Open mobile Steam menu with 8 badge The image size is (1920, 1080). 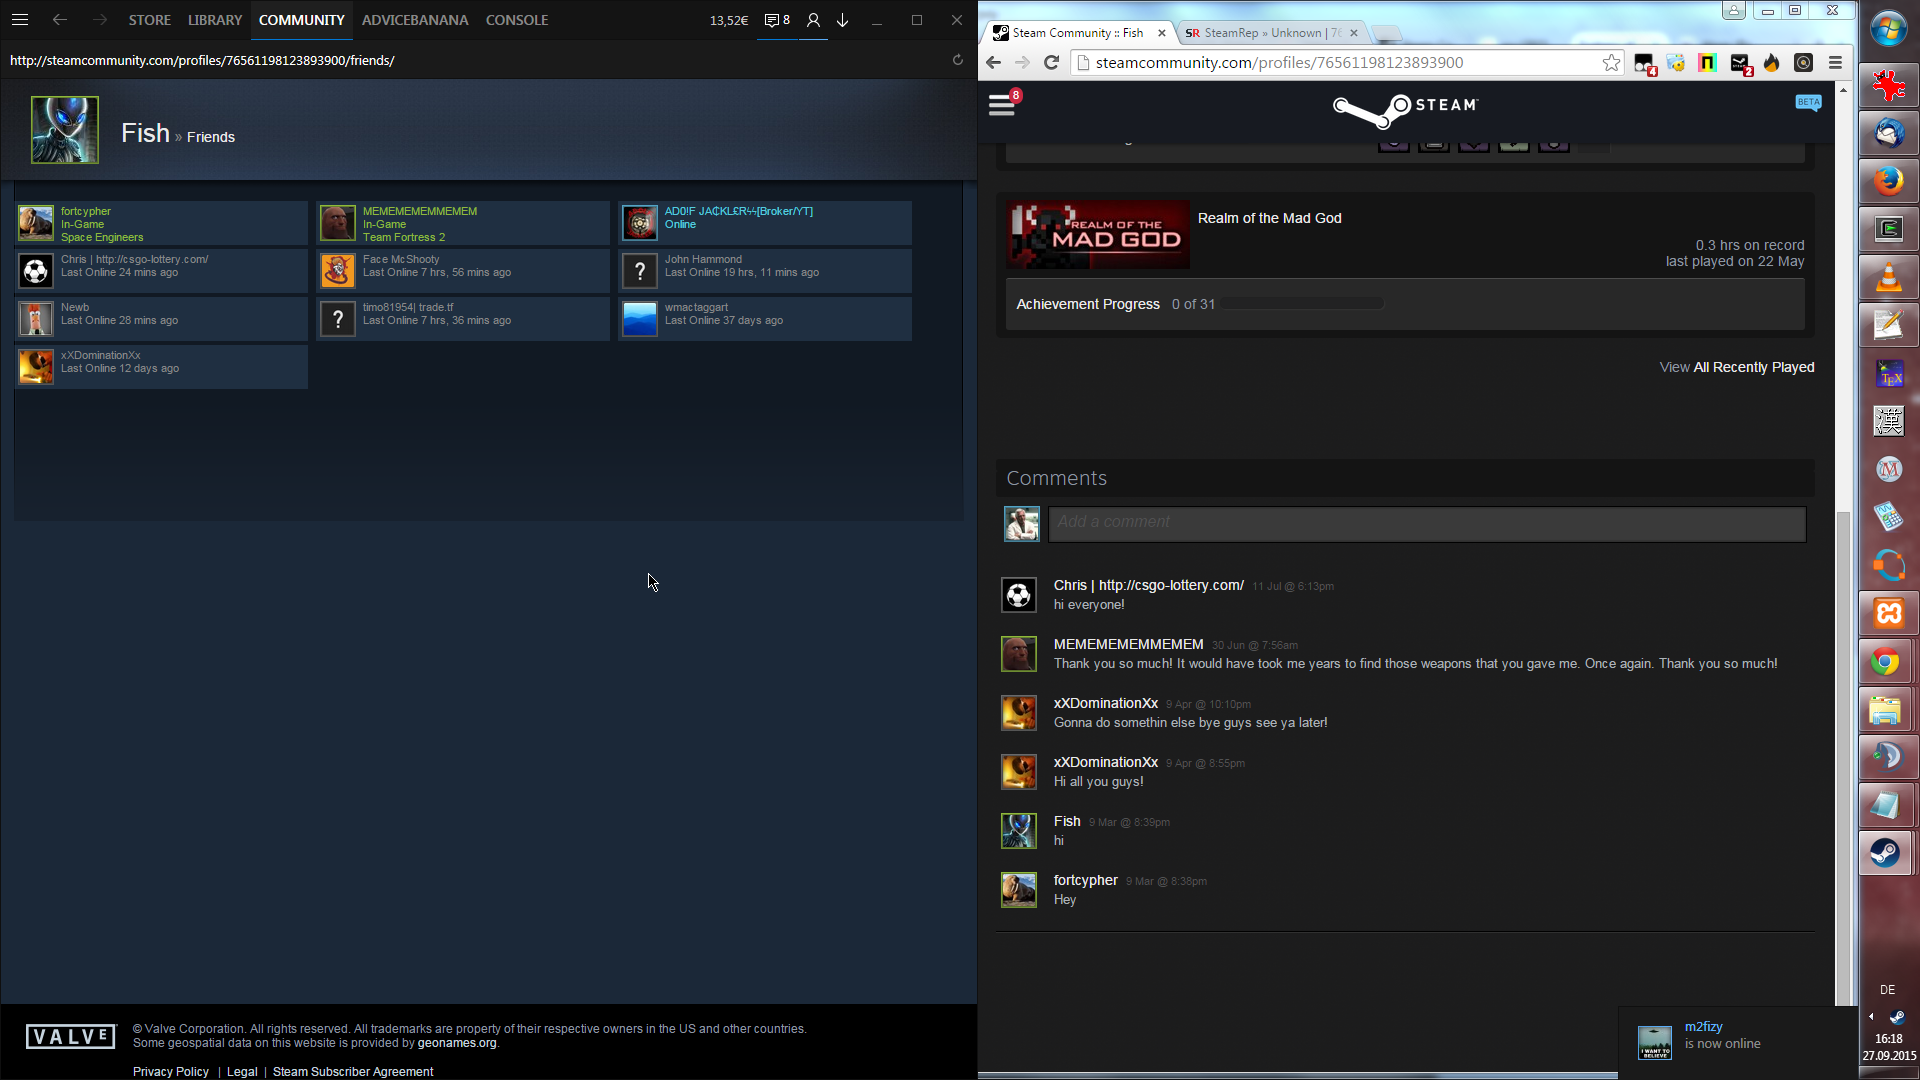point(1002,105)
